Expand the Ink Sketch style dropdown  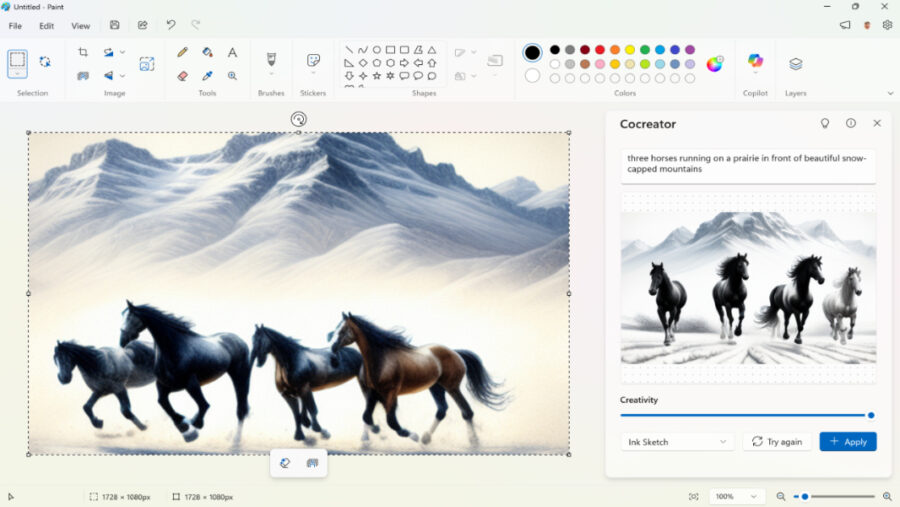pos(677,441)
